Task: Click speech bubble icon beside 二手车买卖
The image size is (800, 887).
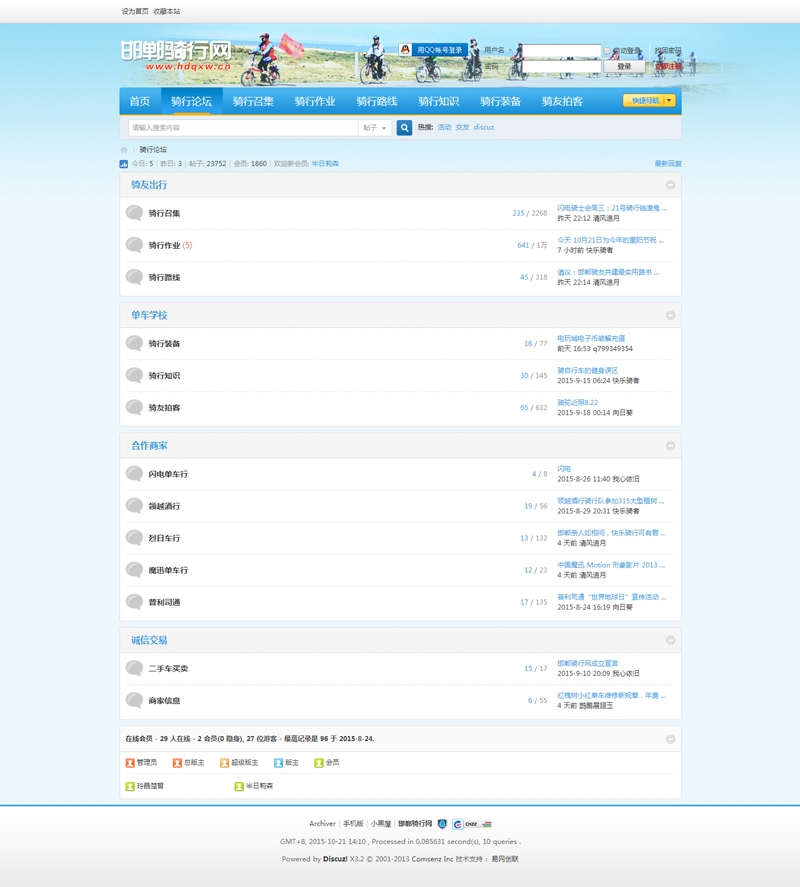Action: 134,668
